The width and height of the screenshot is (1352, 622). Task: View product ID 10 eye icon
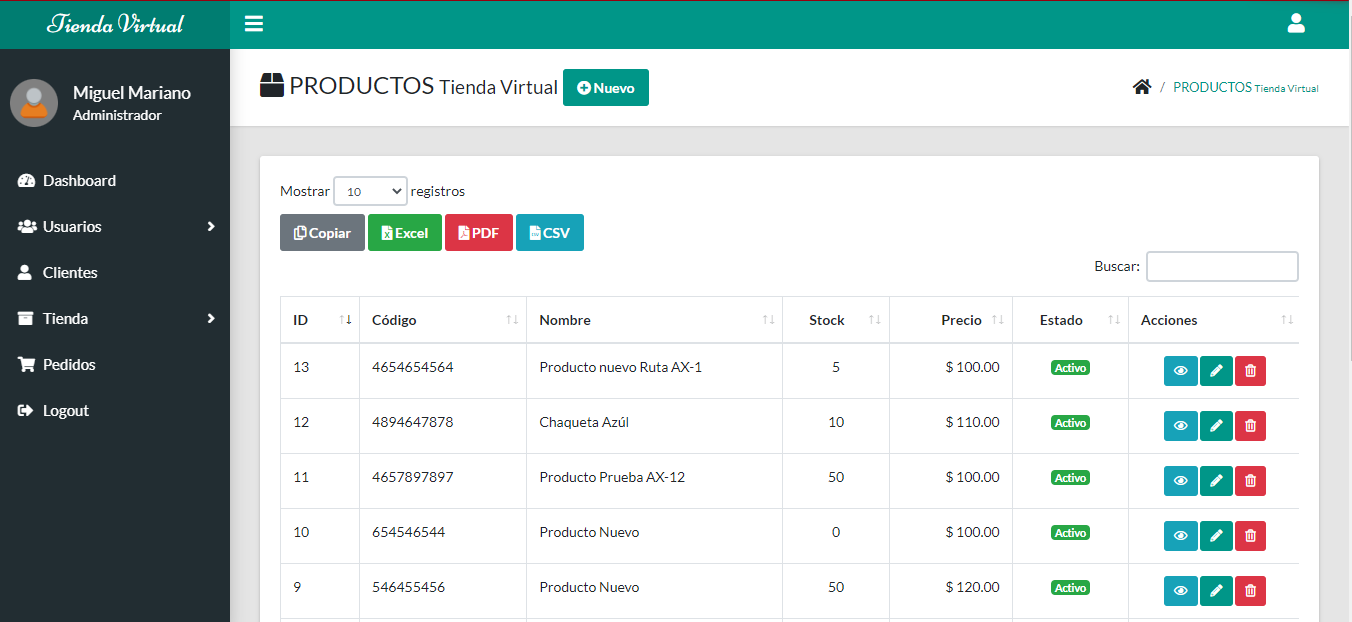(1180, 536)
